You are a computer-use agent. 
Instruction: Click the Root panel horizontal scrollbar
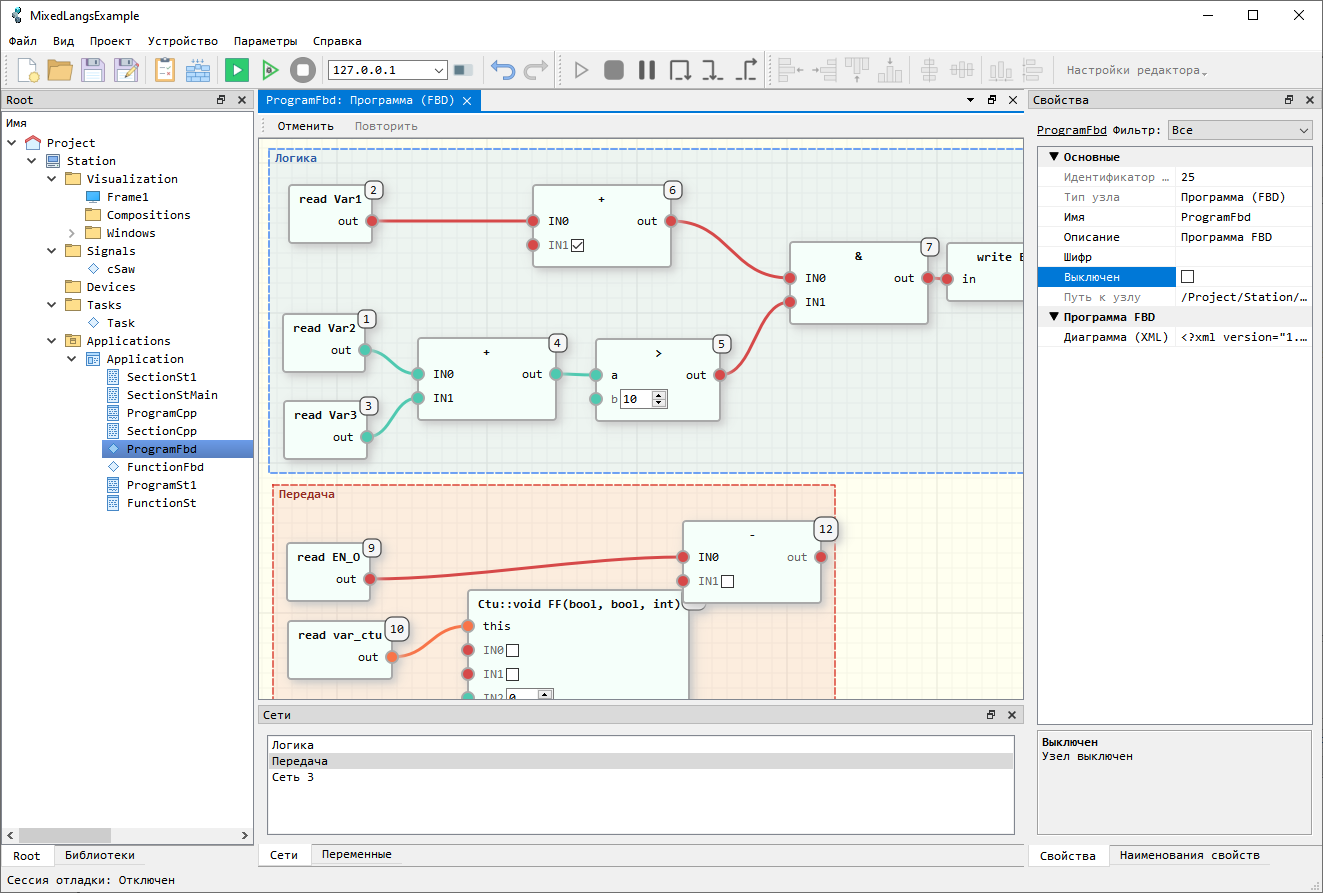[127, 835]
